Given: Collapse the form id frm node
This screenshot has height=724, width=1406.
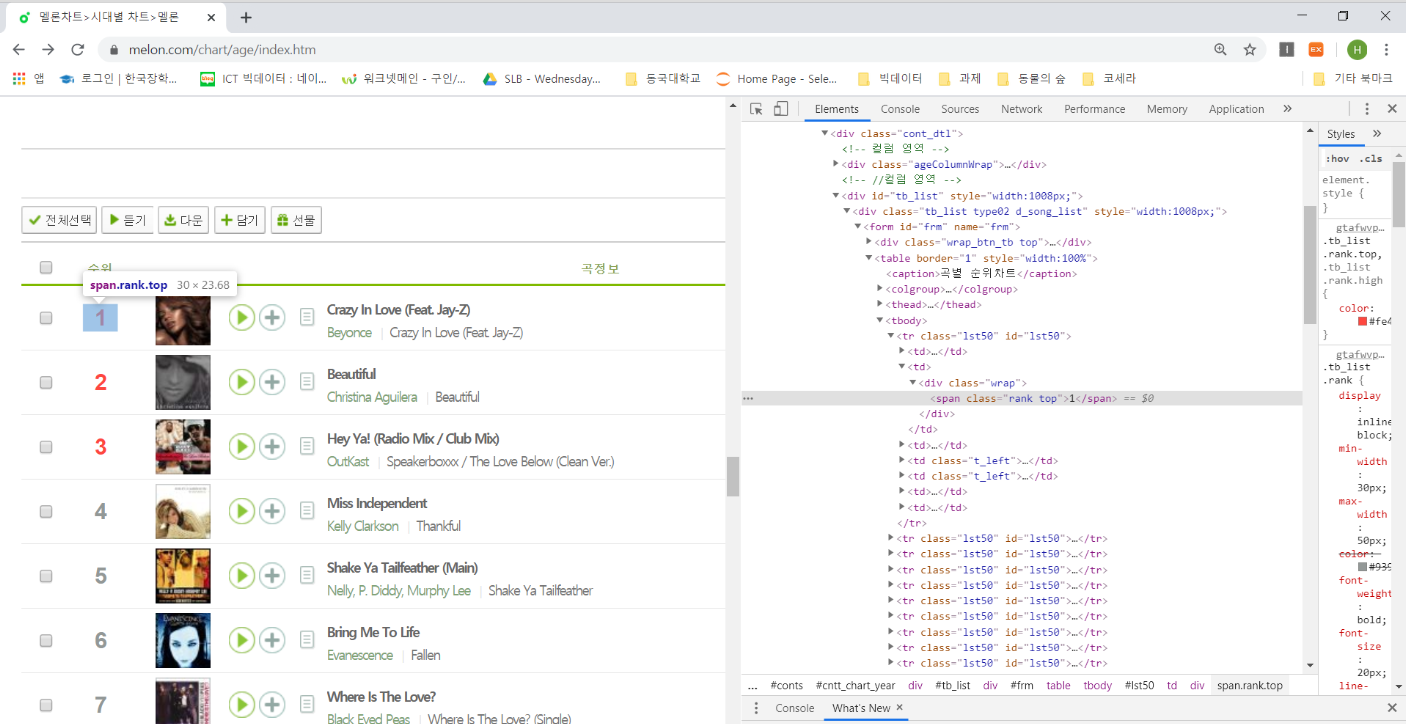Looking at the screenshot, I should pyautogui.click(x=858, y=227).
